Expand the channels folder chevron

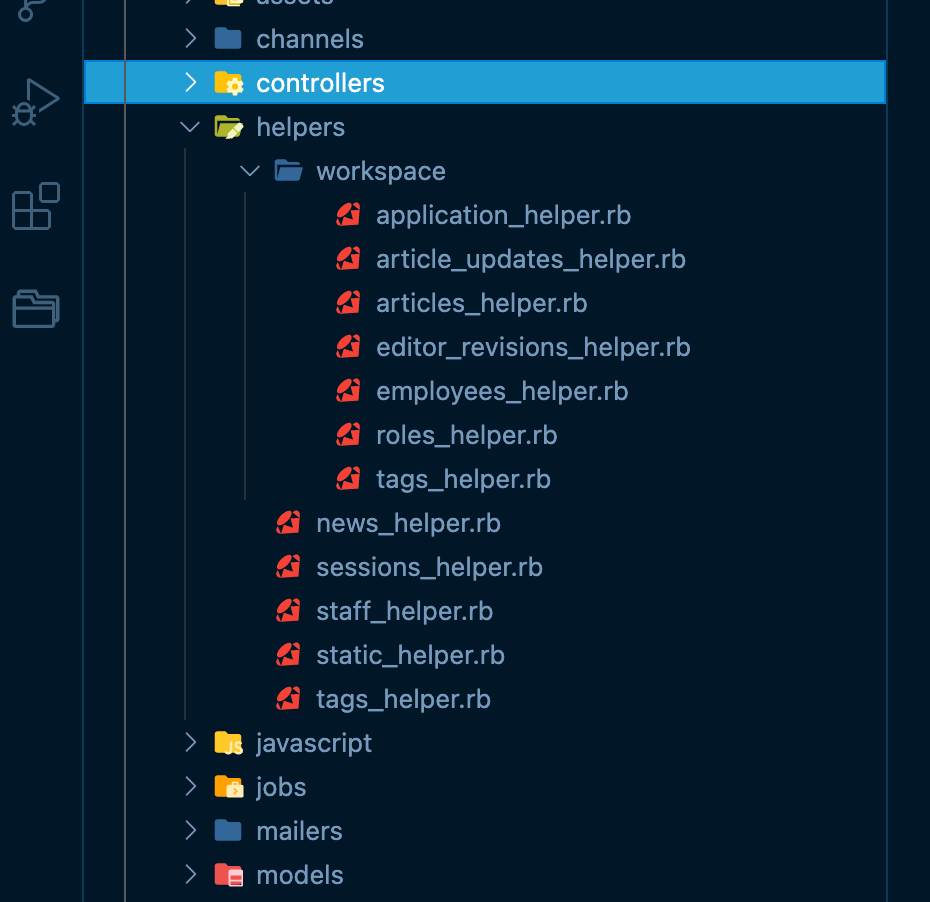coord(190,39)
